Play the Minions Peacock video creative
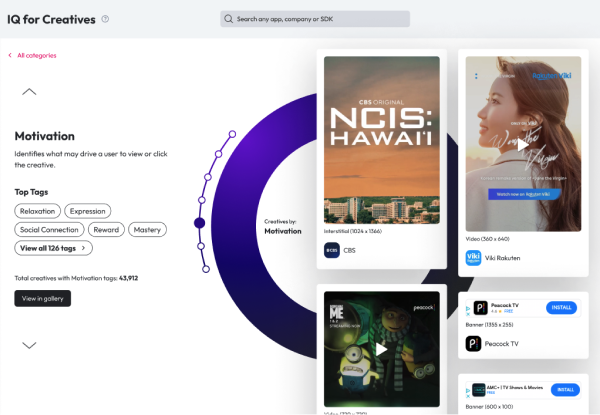The height and width of the screenshot is (415, 600). point(381,349)
